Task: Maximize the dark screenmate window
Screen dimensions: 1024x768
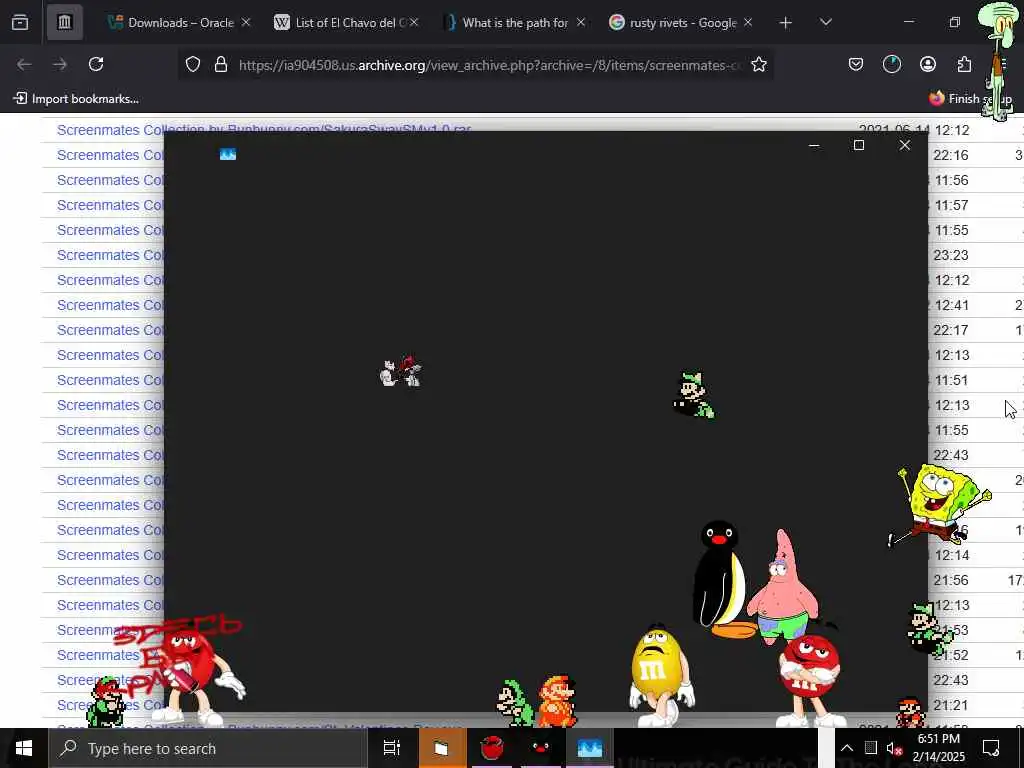Action: pos(859,146)
